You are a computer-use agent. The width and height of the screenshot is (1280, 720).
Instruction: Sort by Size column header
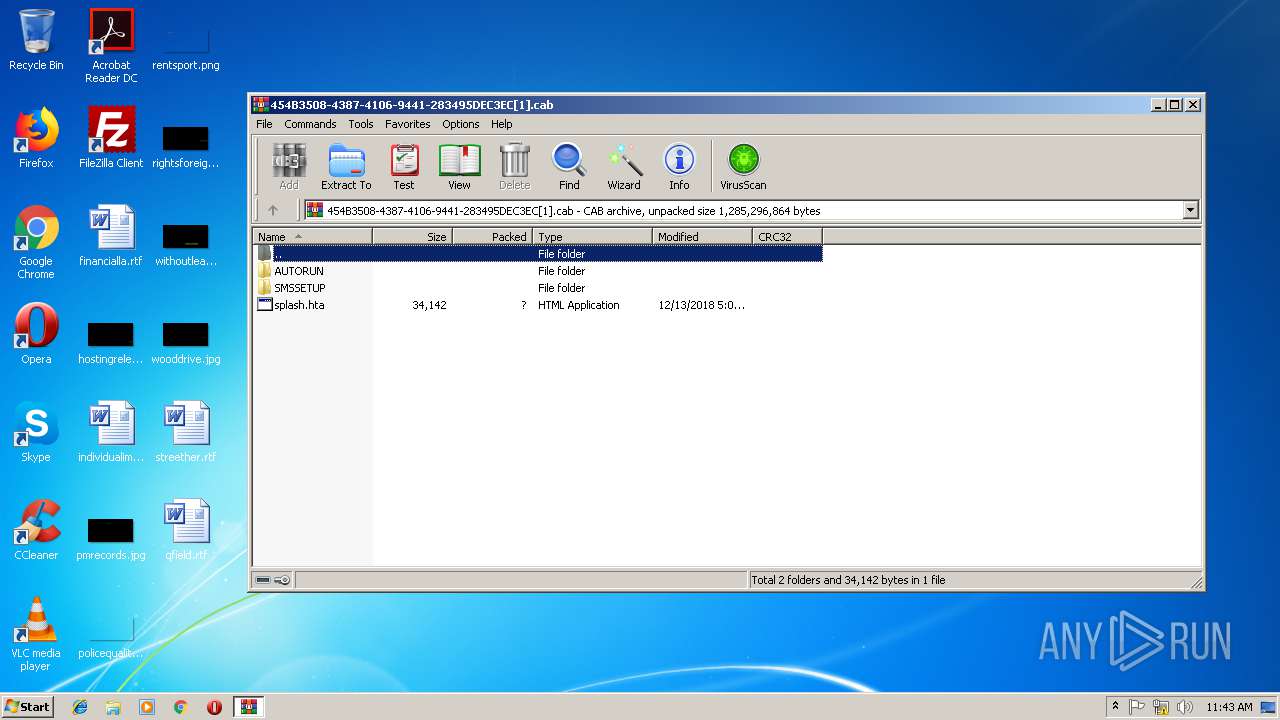[412, 237]
